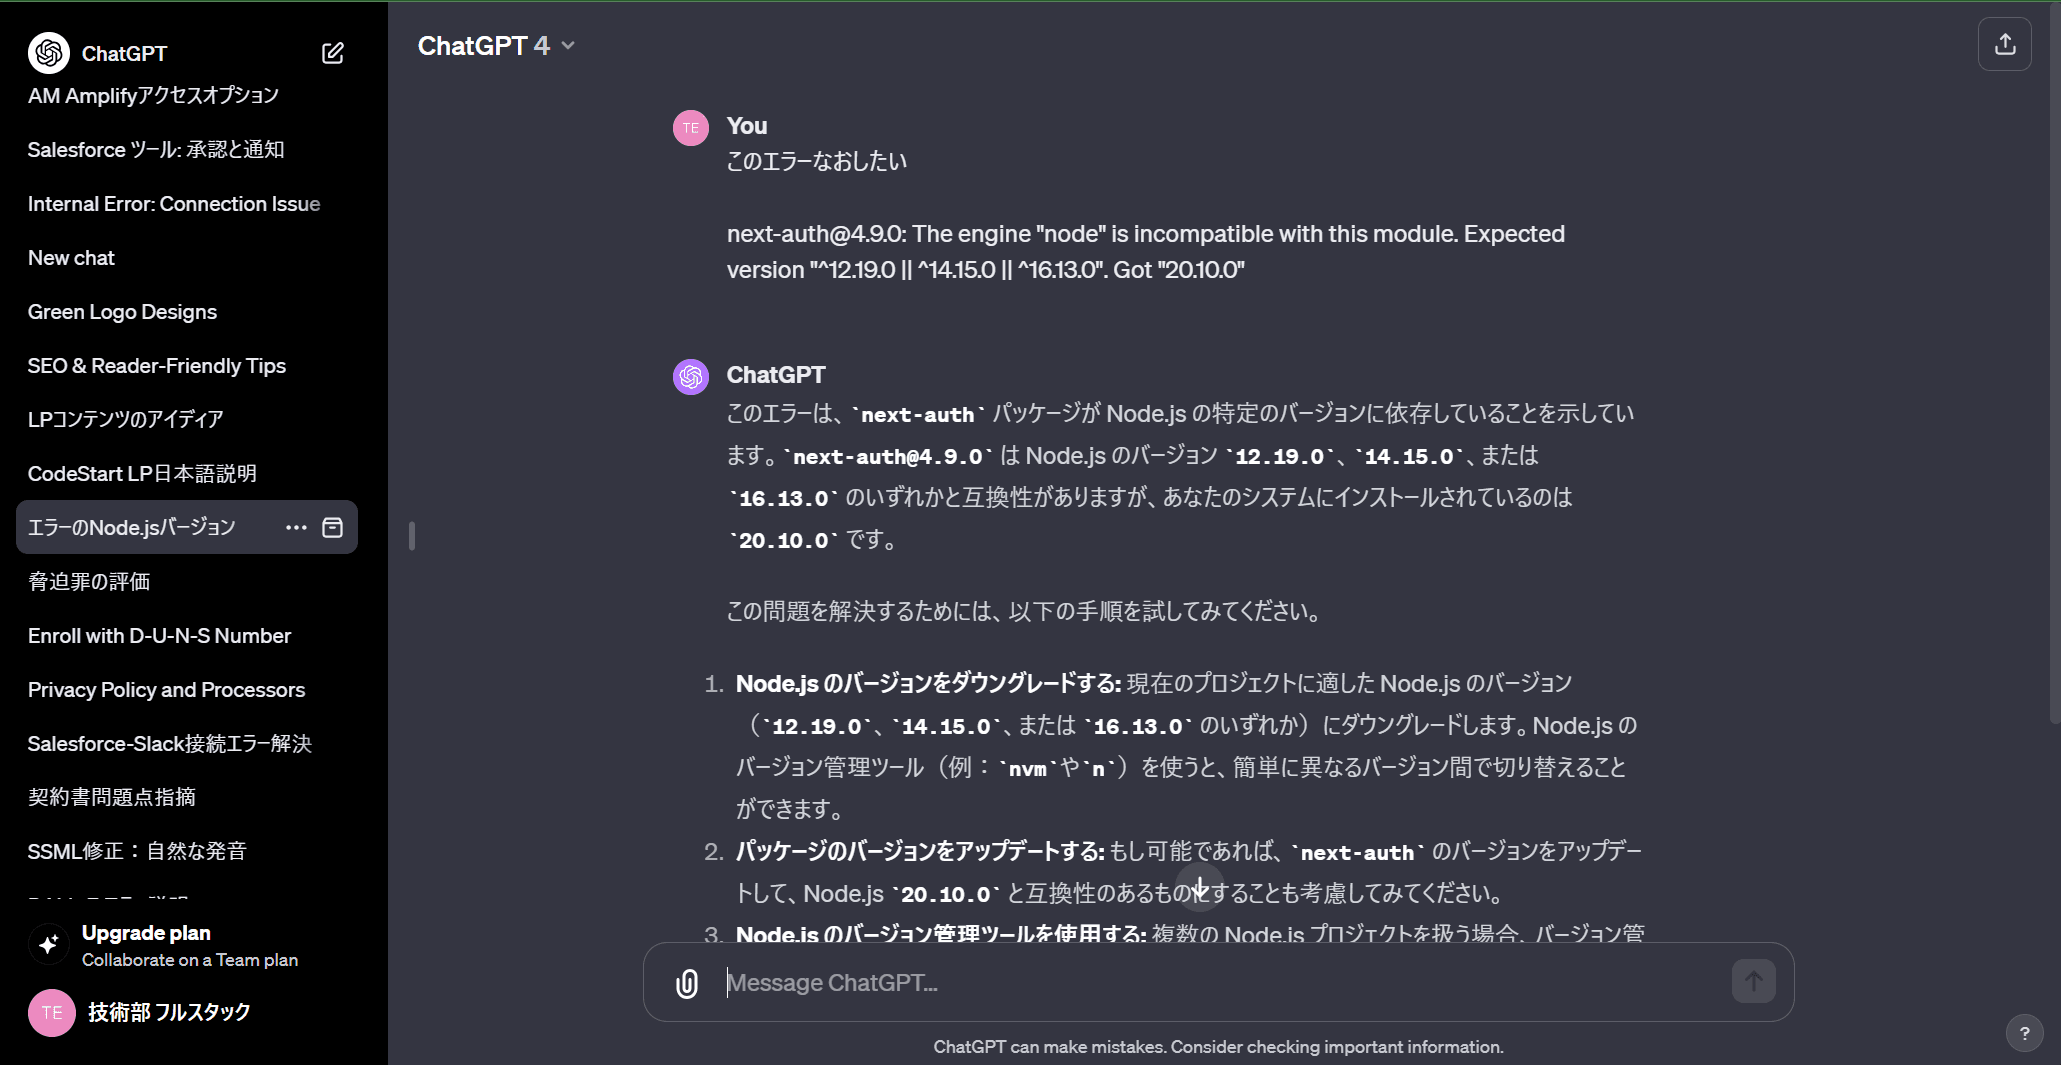Screen dimensions: 2061x1065
Task: Click the ChatGPT logo in sidebar
Action: pyautogui.click(x=49, y=53)
